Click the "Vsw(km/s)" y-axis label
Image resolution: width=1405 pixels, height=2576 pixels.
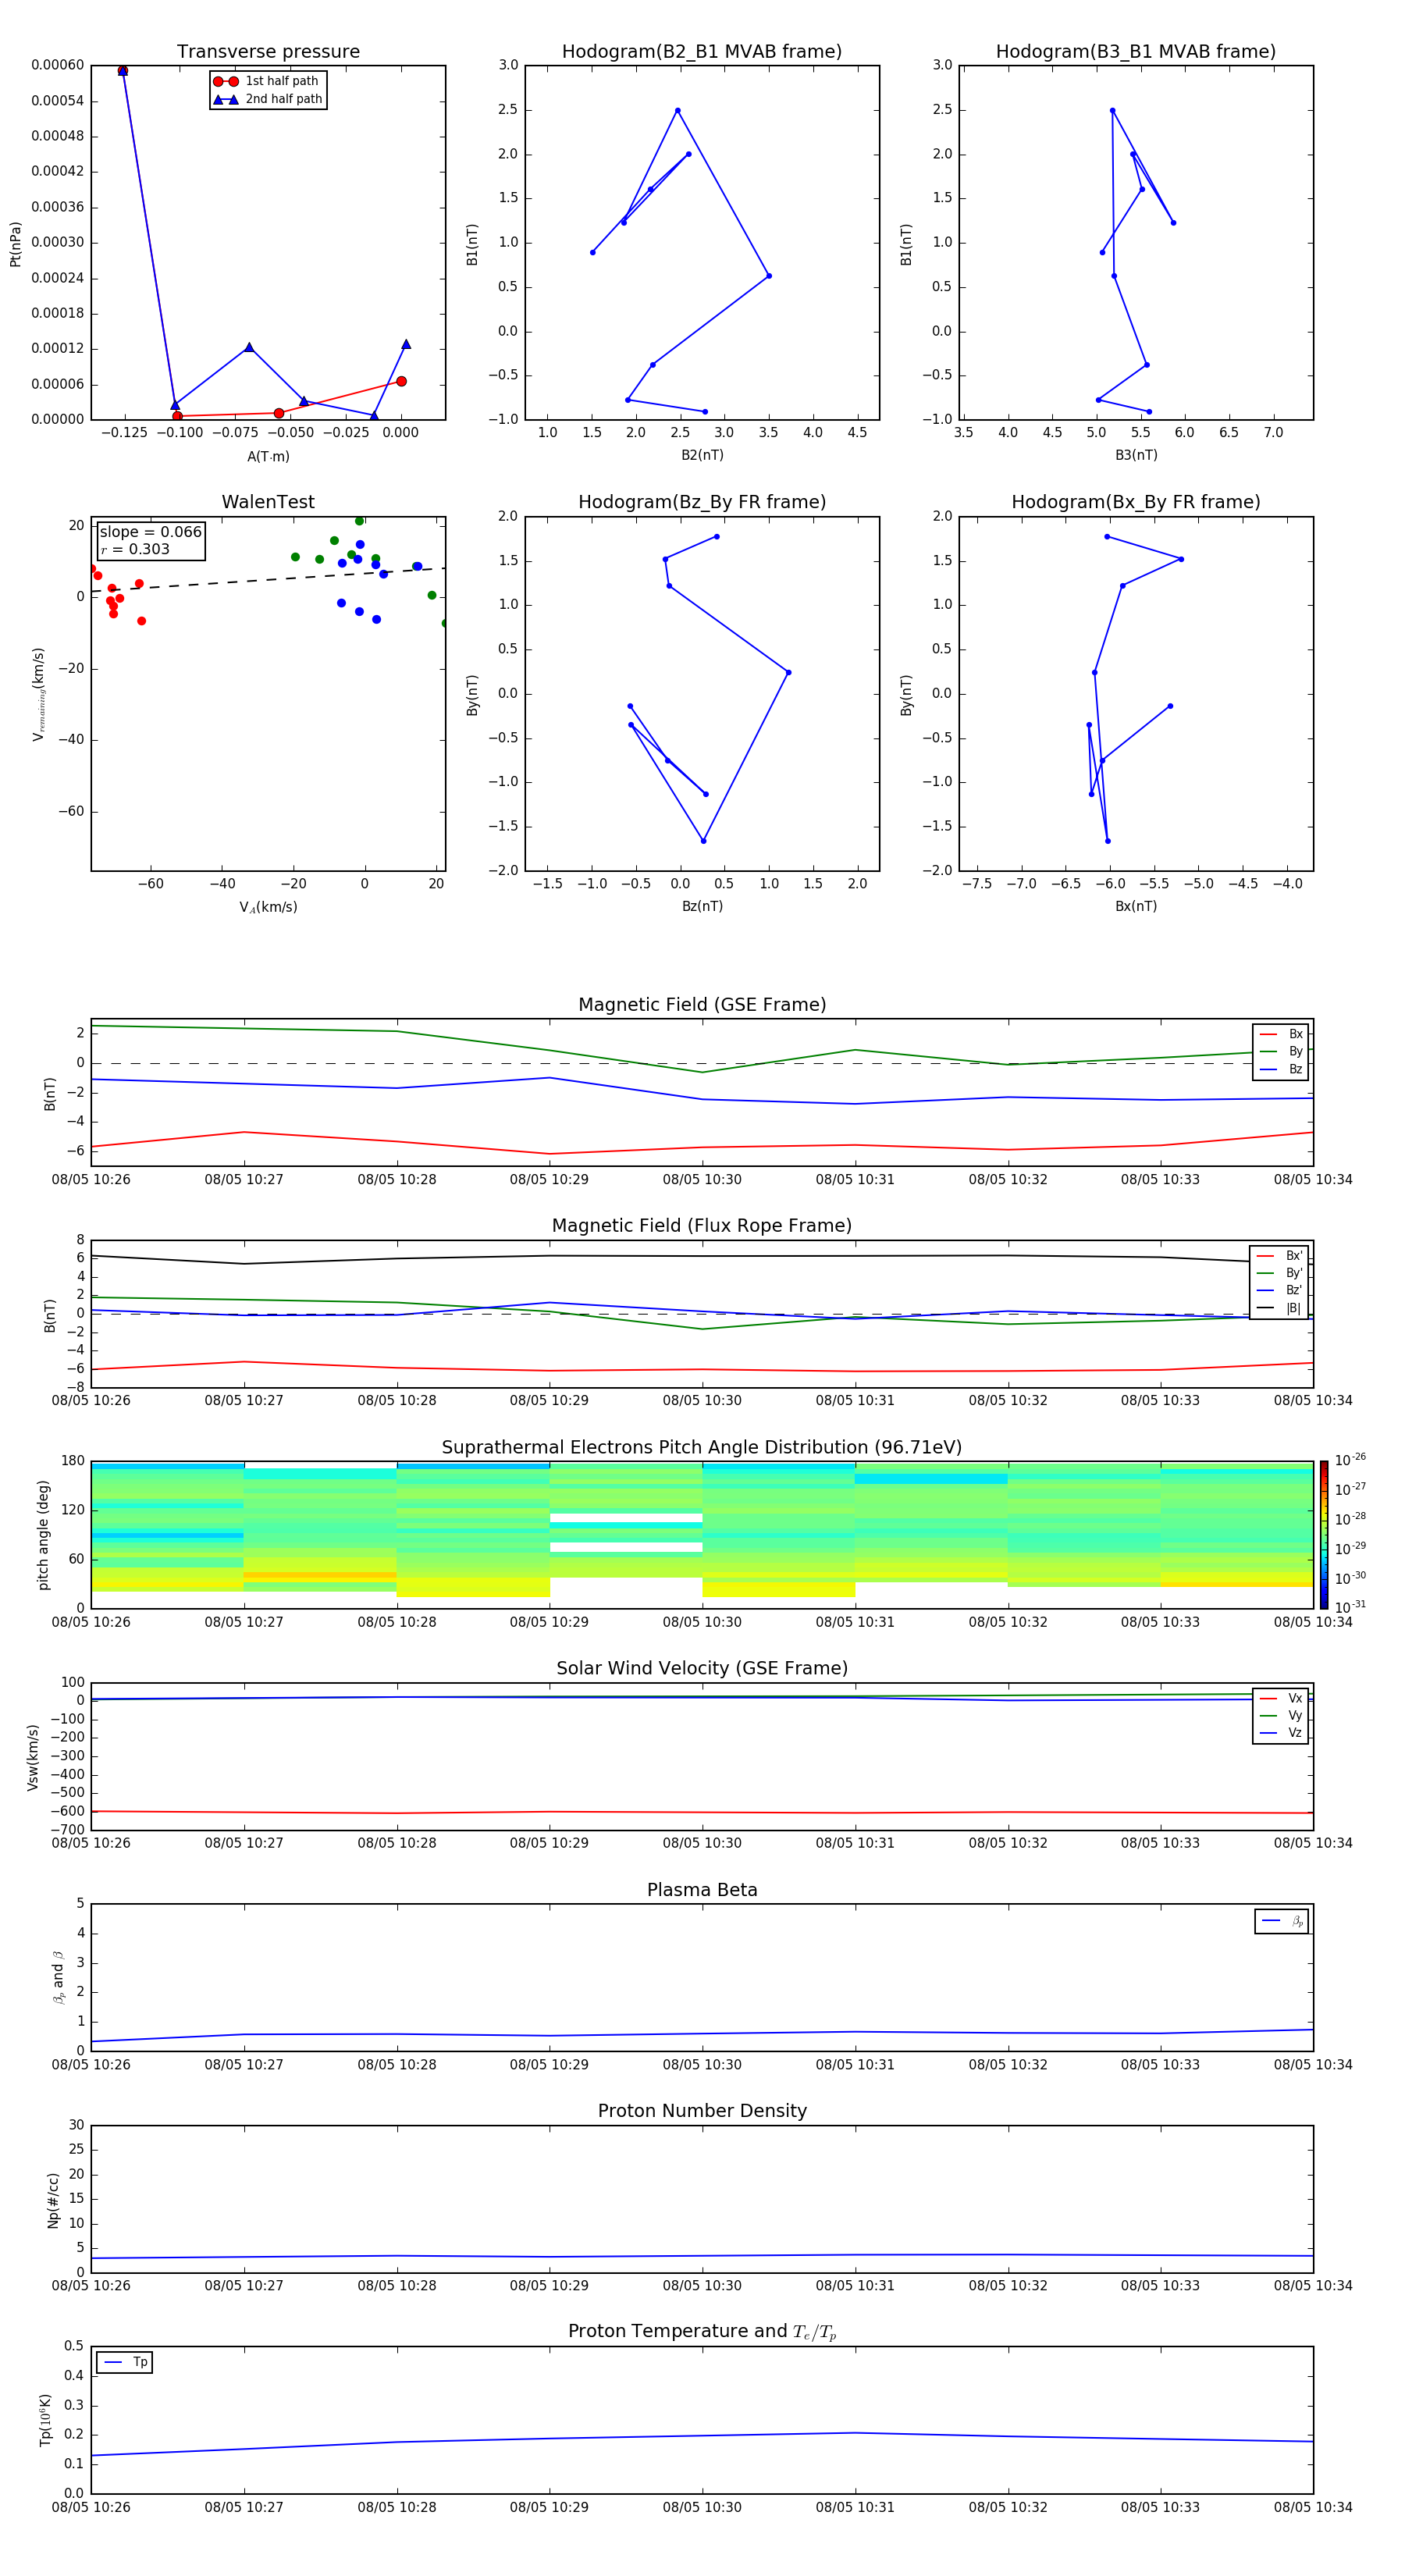pyautogui.click(x=33, y=1757)
